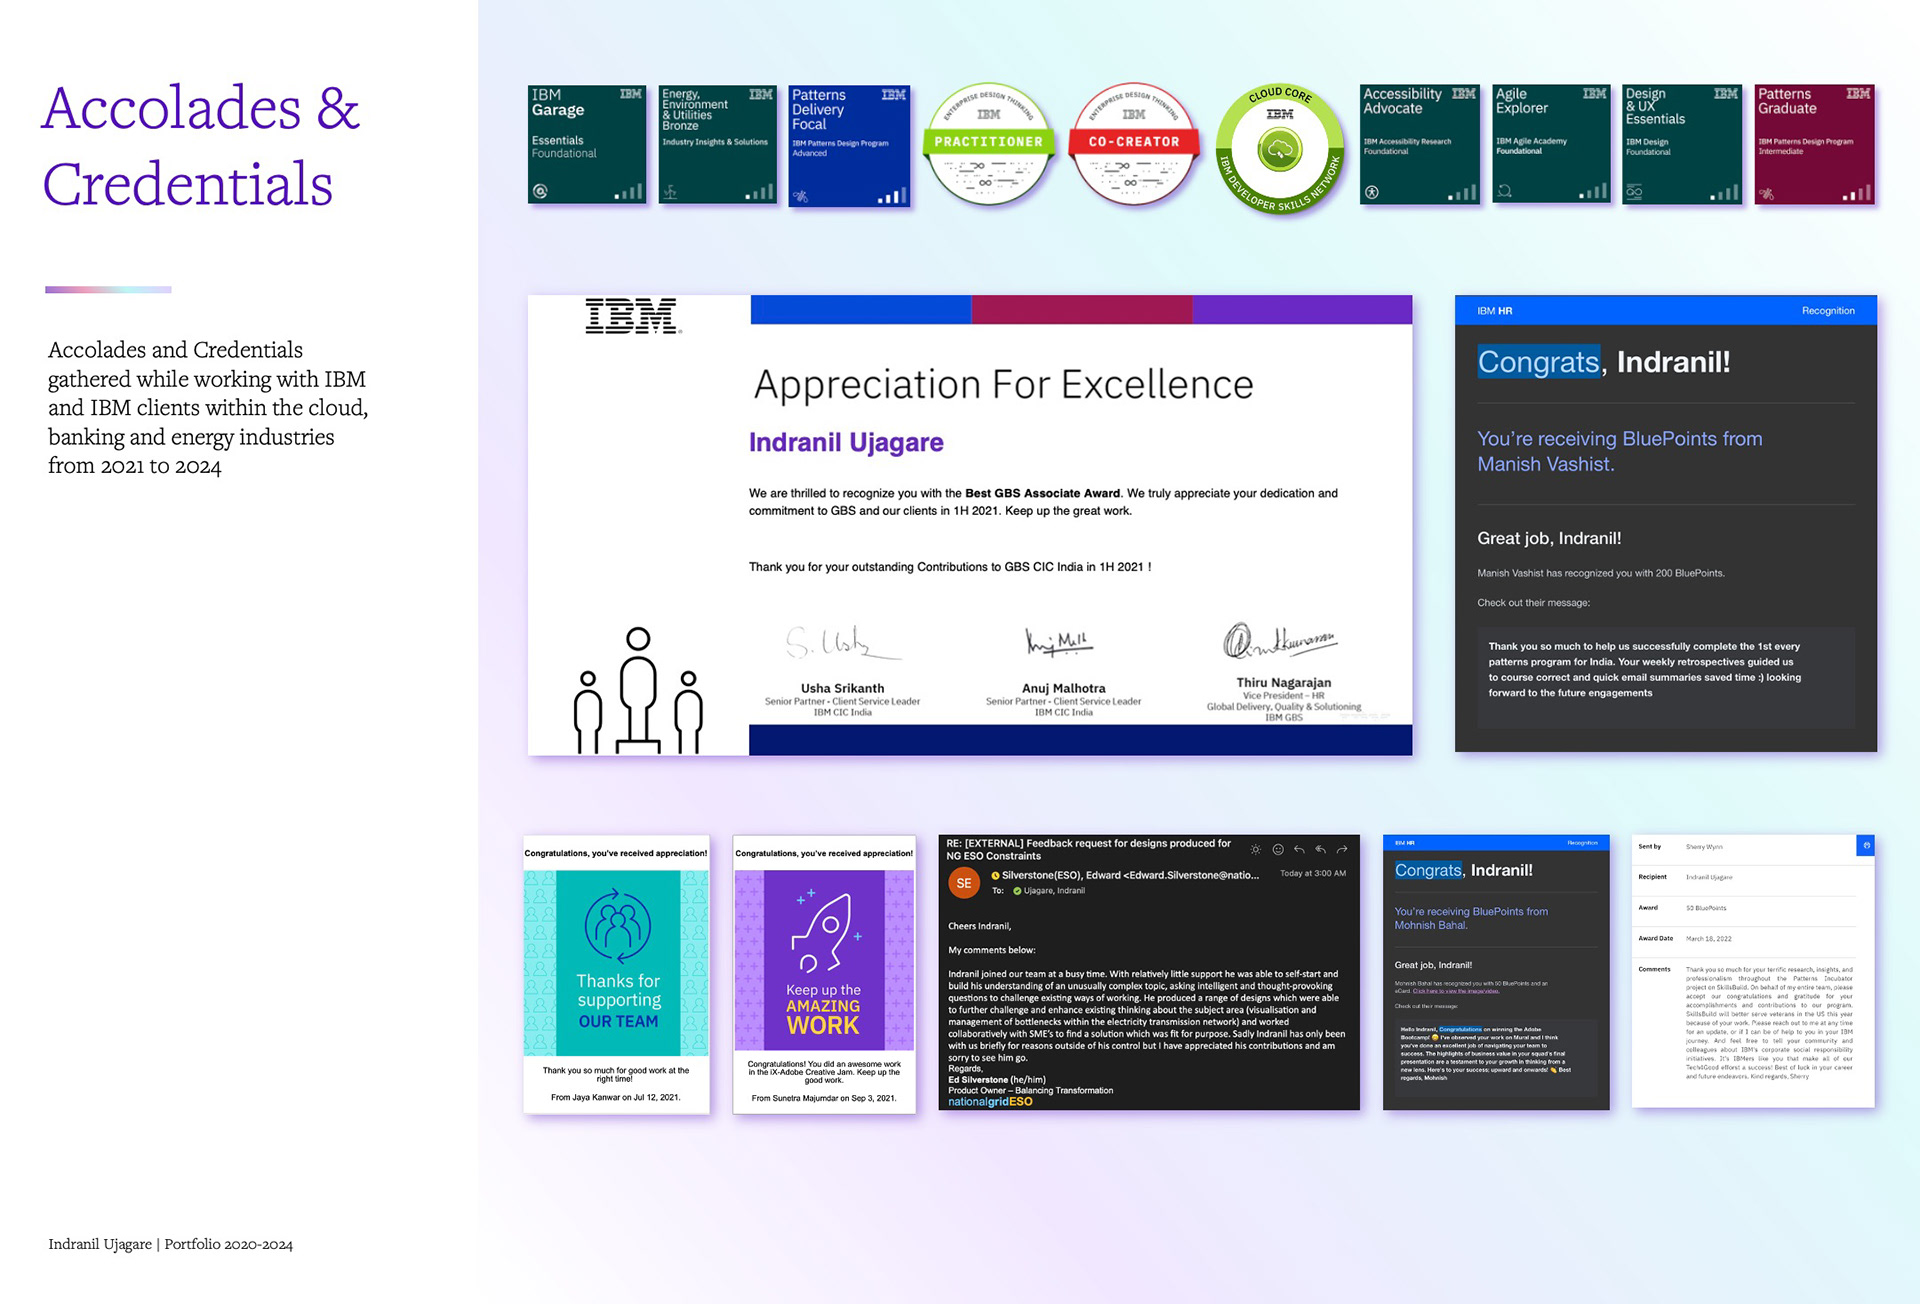Open the Design & UX Essentials badge
This screenshot has height=1304, width=1920.
[x=1682, y=144]
